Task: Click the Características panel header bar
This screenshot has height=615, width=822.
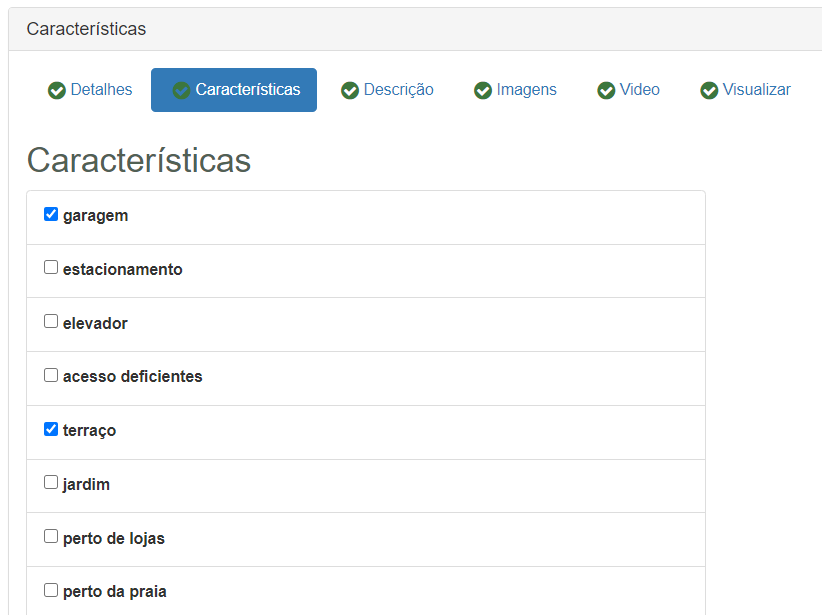Action: click(x=415, y=29)
